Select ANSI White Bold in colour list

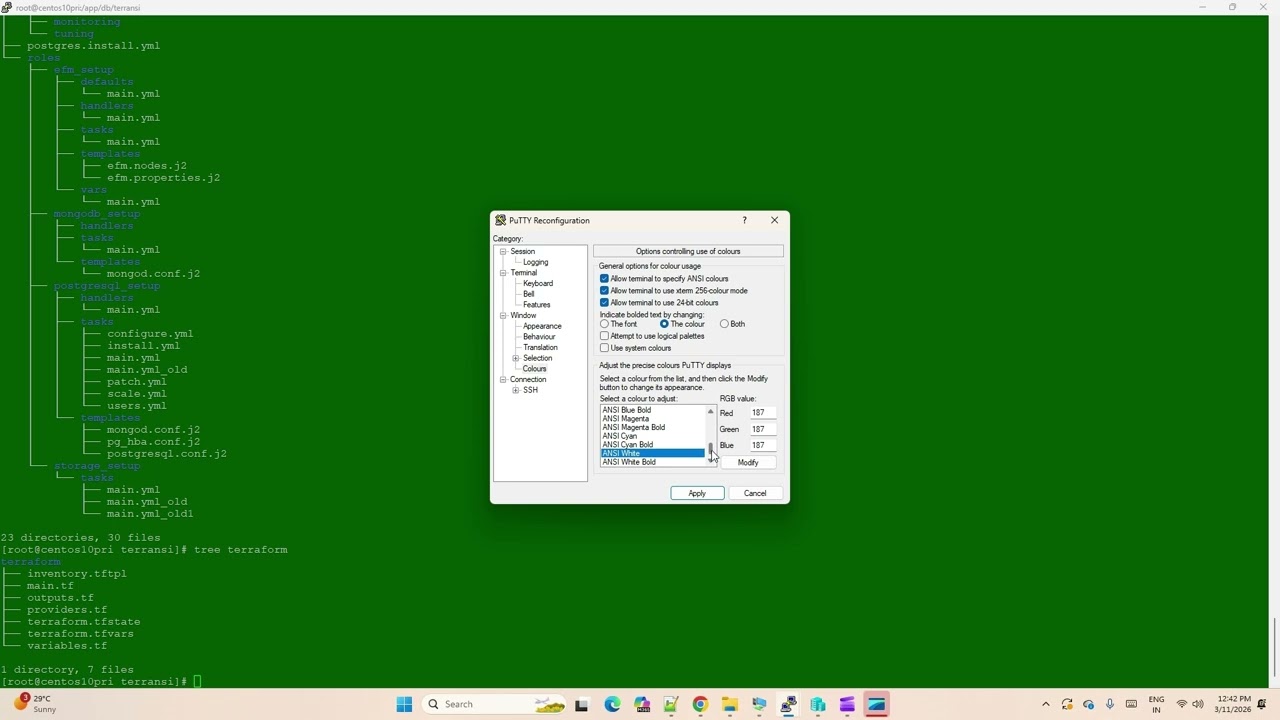tap(652, 462)
